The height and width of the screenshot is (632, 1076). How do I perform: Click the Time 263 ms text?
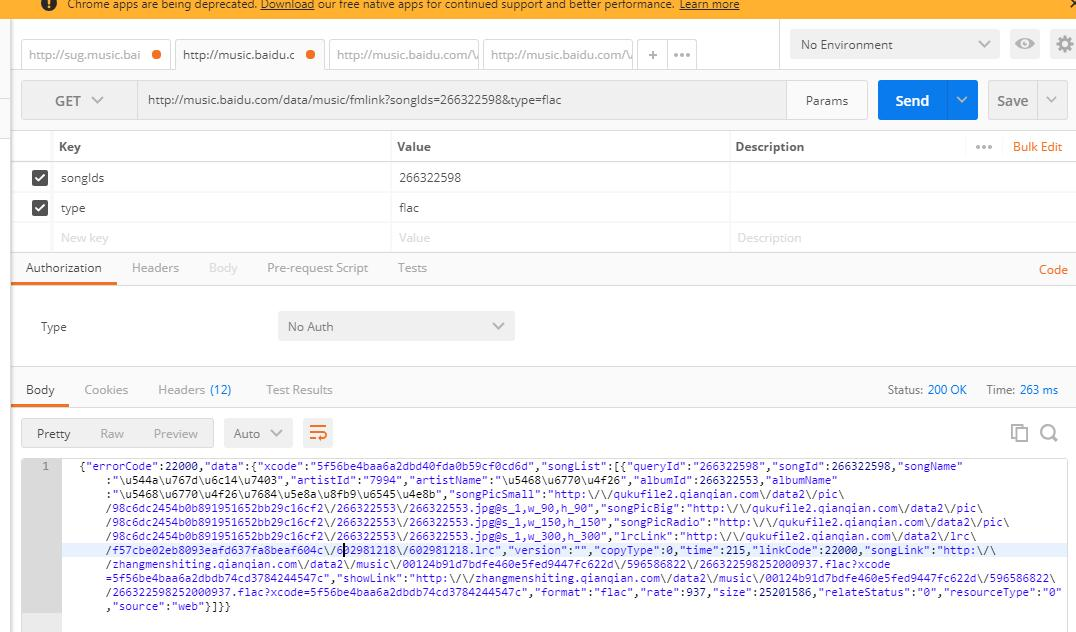[x=1022, y=390]
